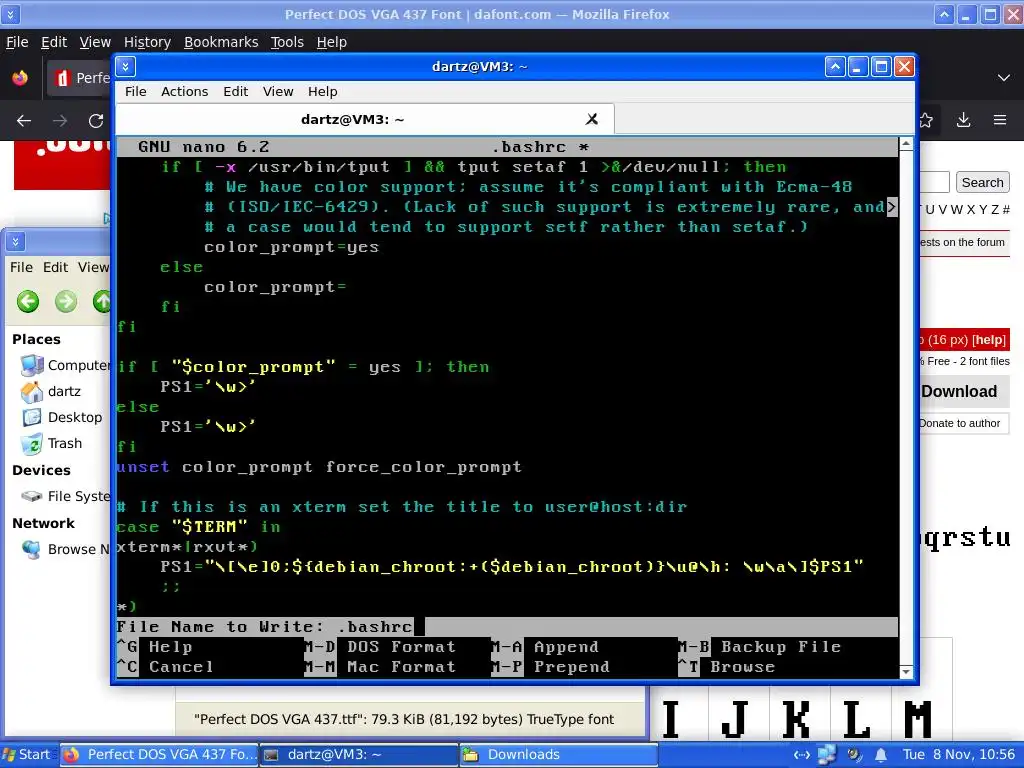Click the File Name to Write field
The width and height of the screenshot is (1024, 768).
pos(507,627)
